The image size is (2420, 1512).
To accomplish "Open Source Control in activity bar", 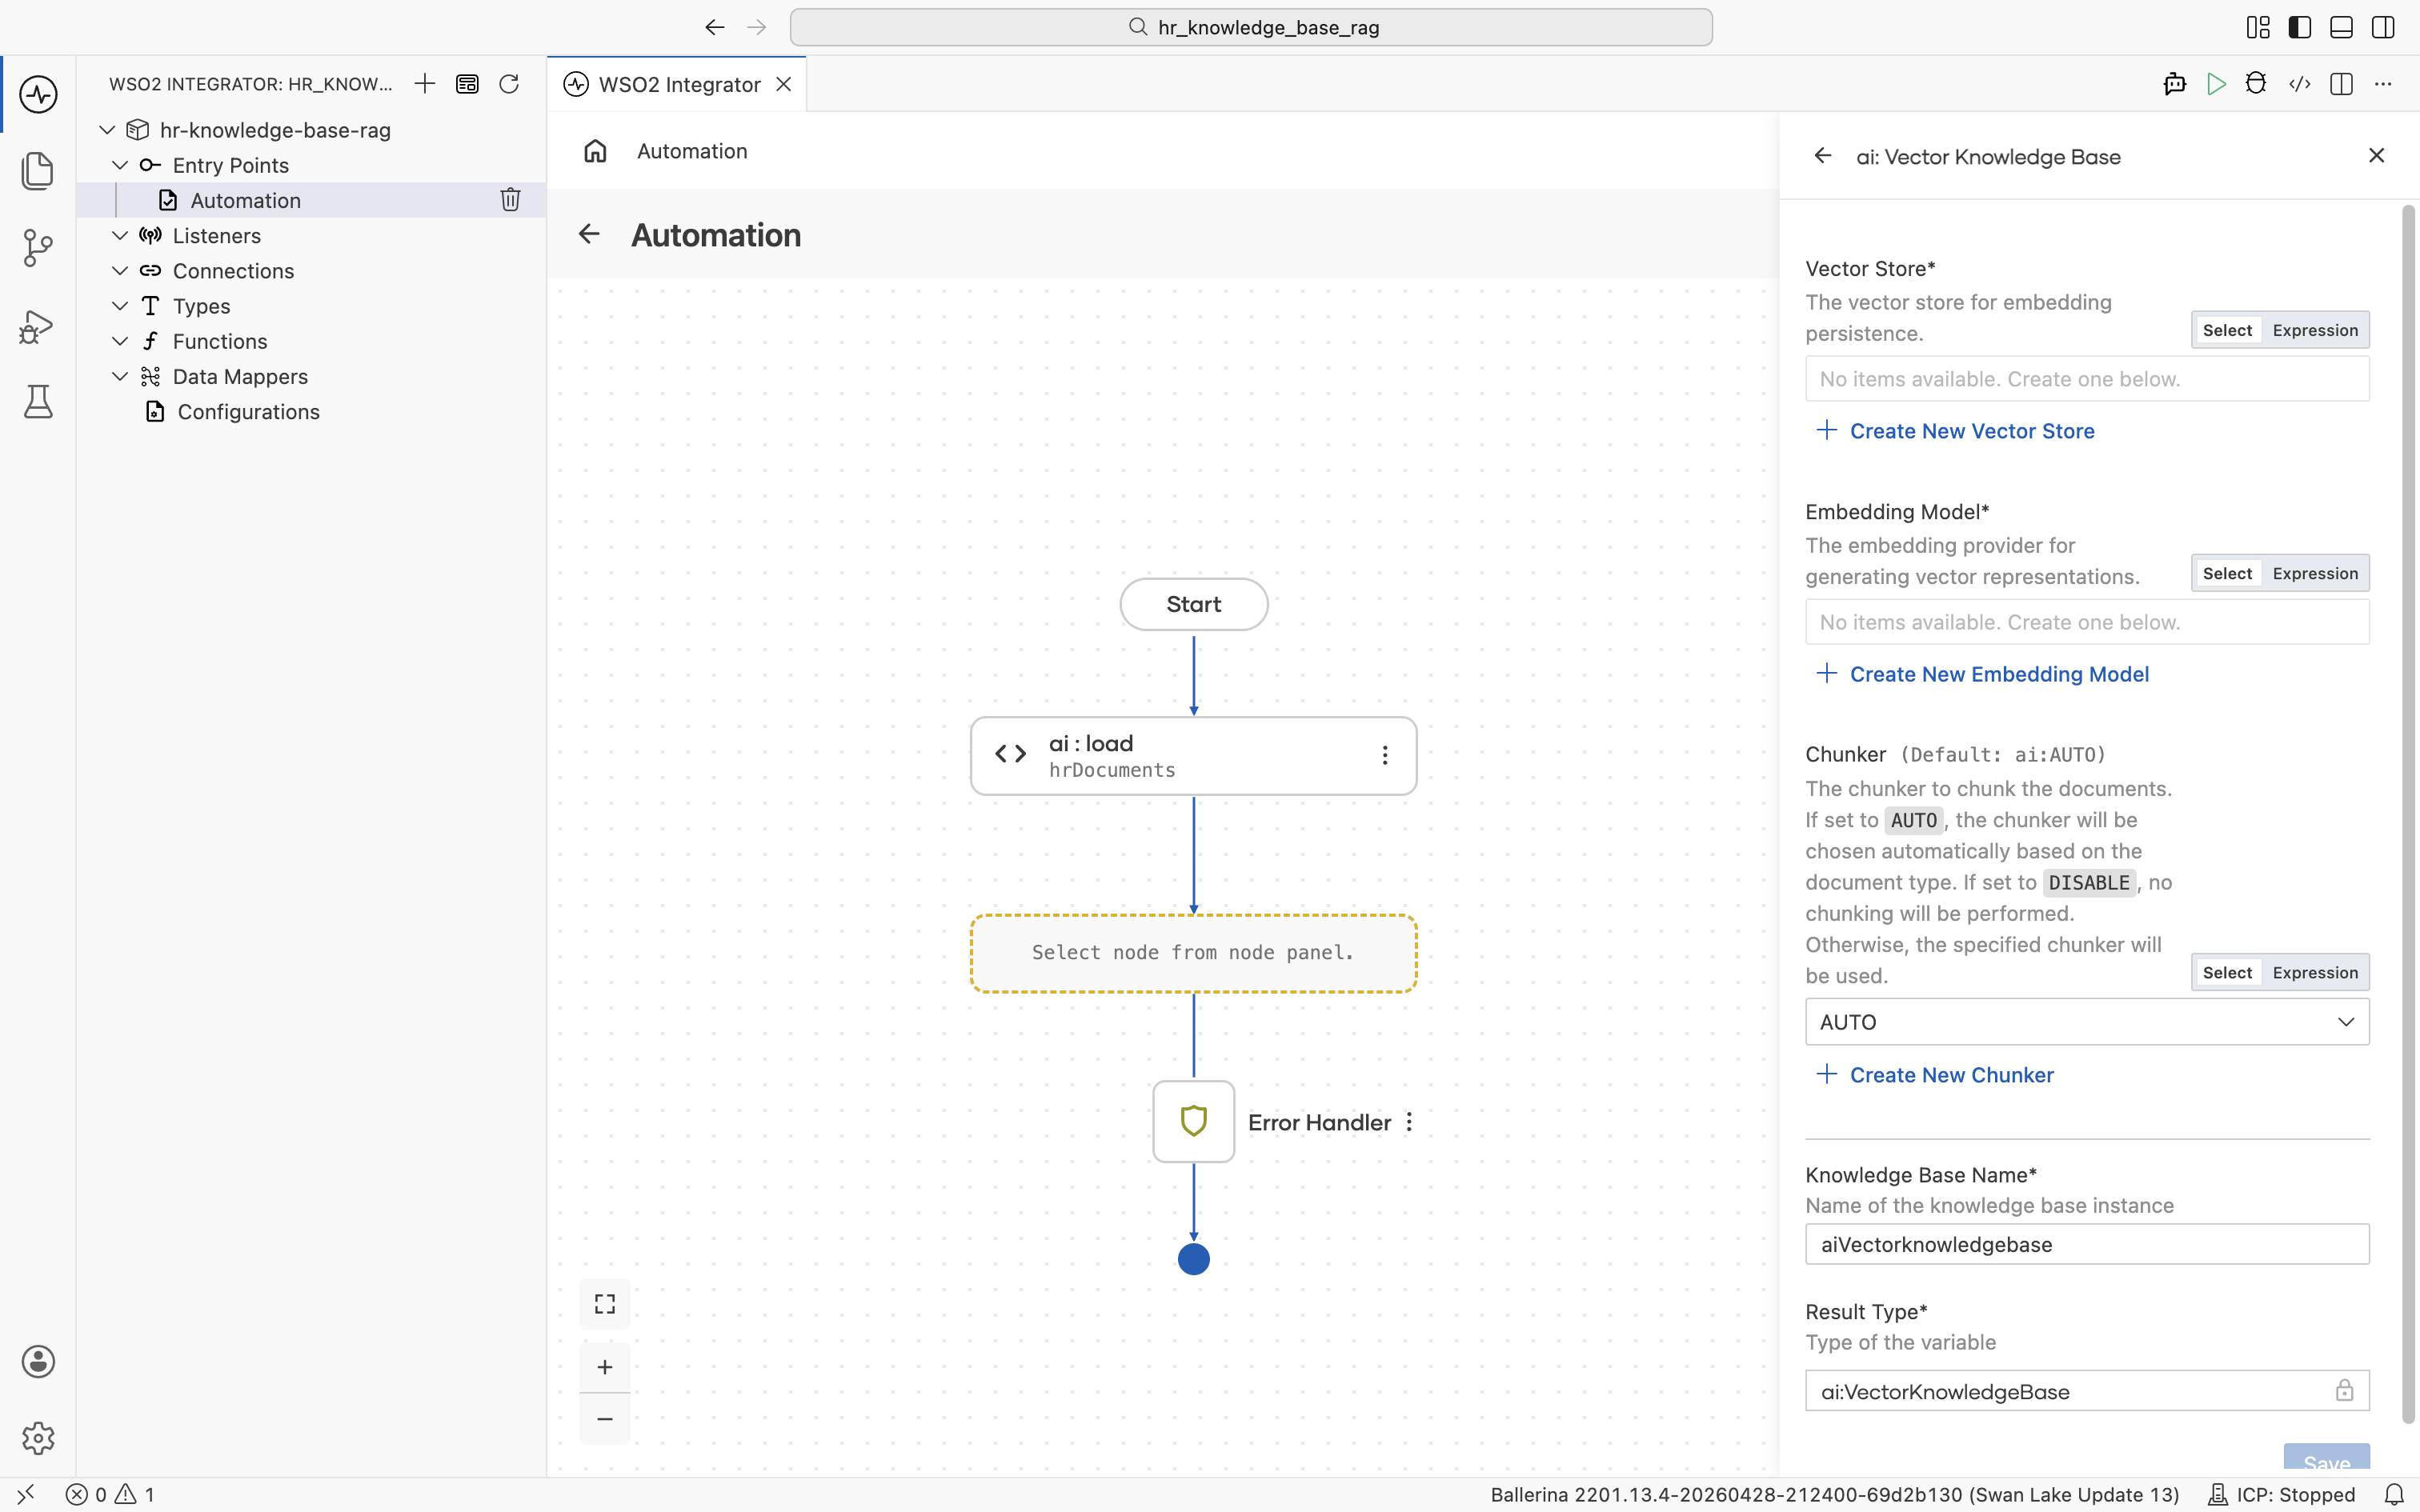I will [38, 247].
